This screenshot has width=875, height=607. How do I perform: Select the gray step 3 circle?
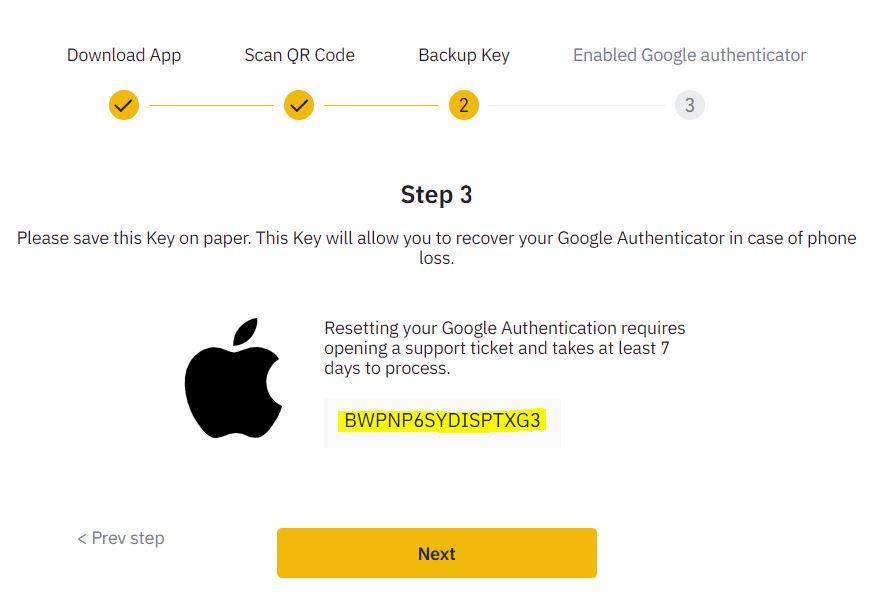pos(690,105)
